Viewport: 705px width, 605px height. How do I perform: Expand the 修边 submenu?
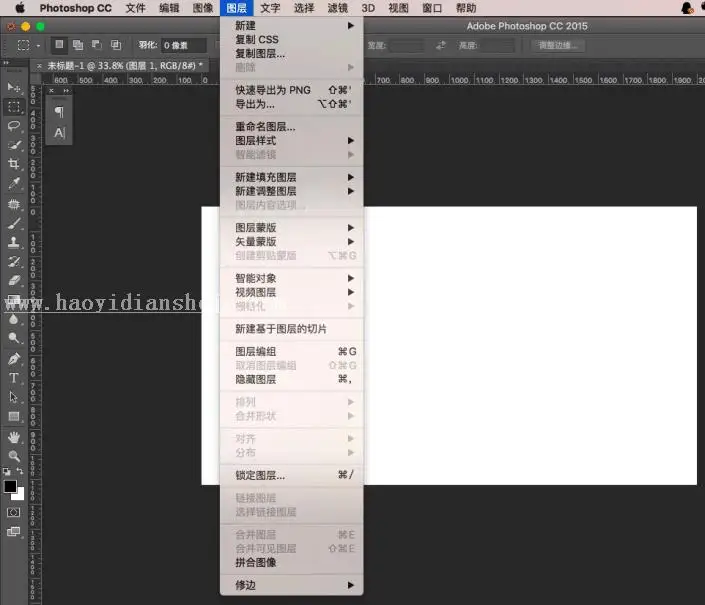click(292, 585)
